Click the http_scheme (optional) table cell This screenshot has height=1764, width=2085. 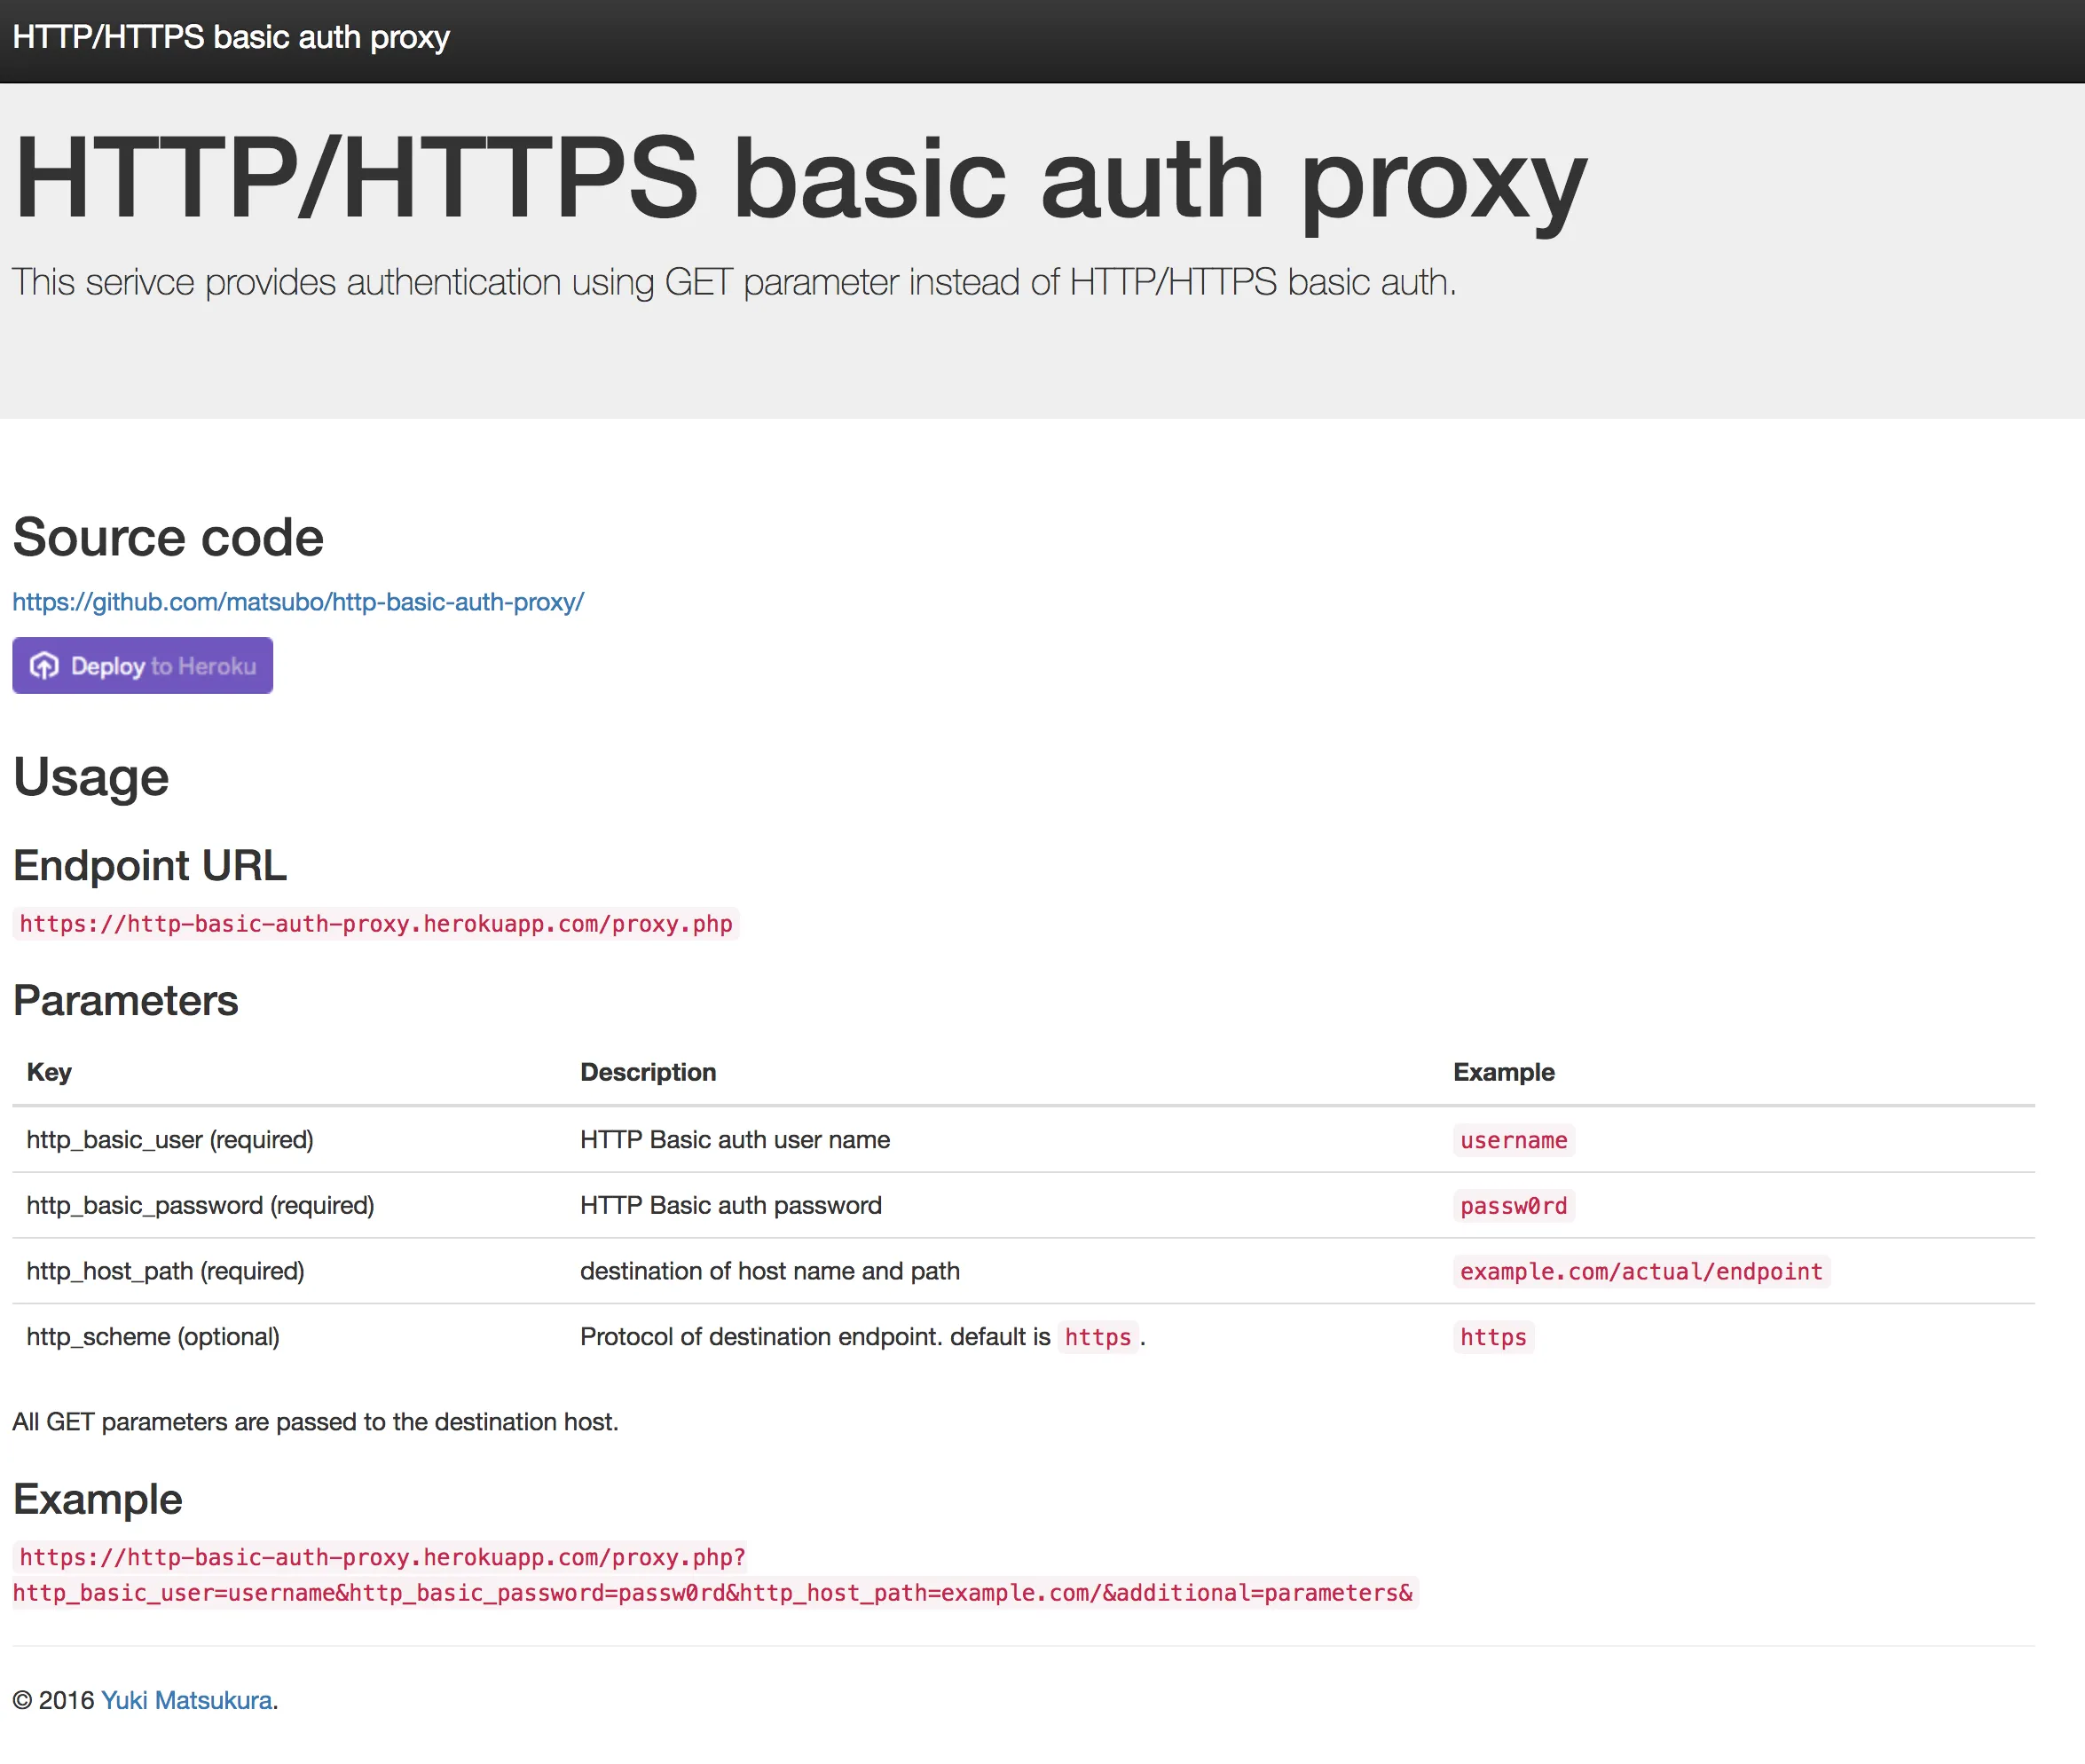click(x=153, y=1337)
